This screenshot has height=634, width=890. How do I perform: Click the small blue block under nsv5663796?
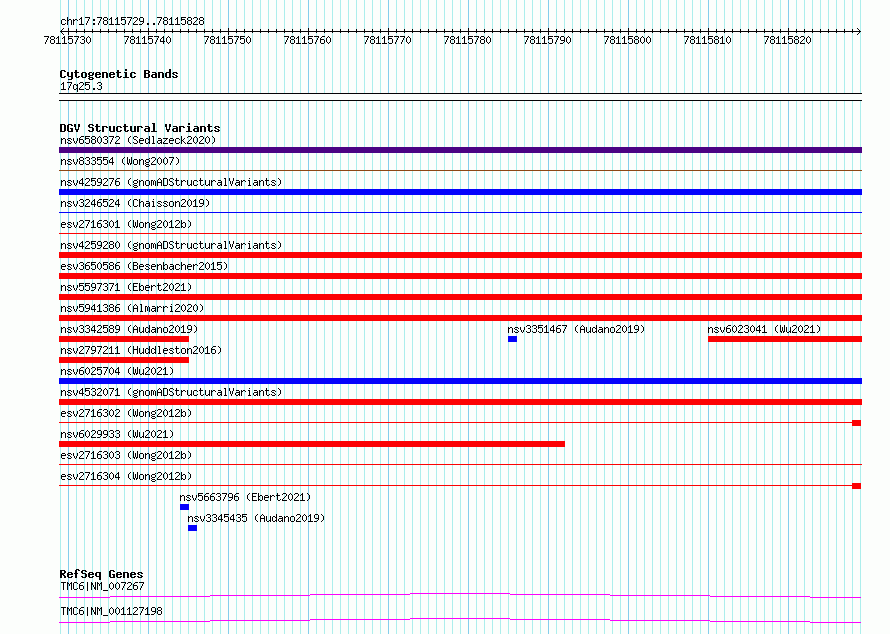(184, 507)
